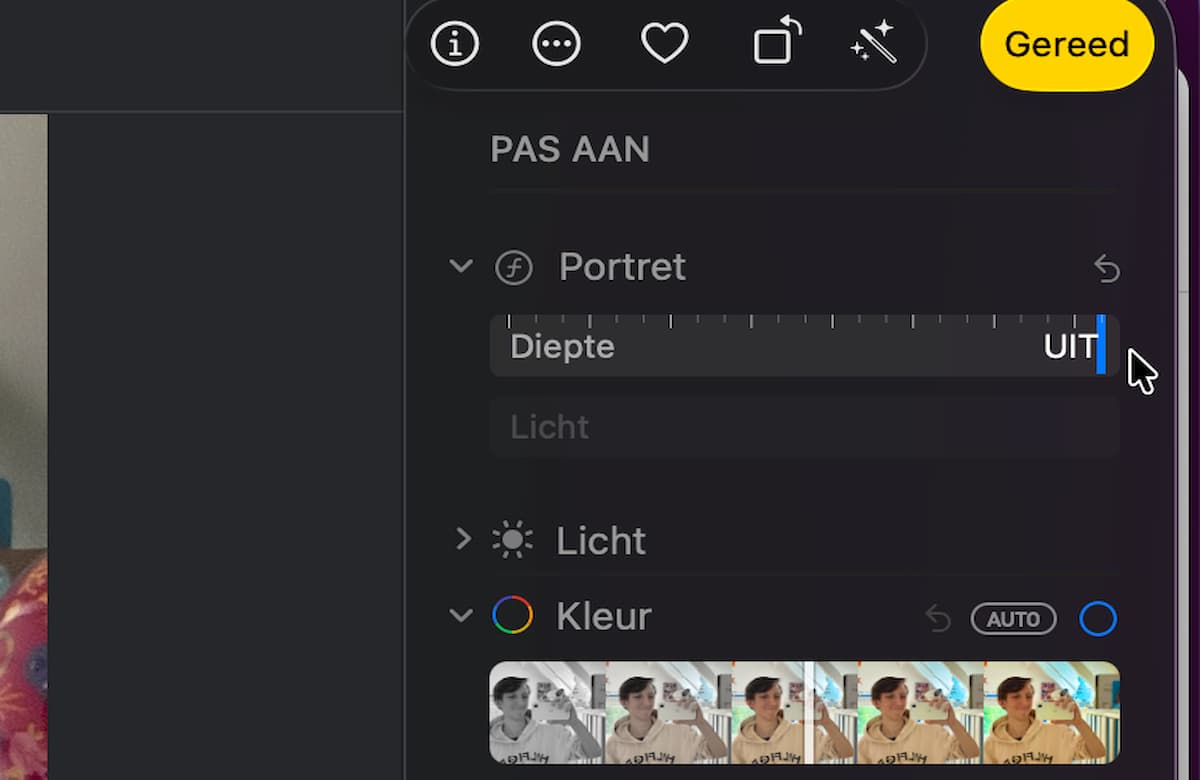This screenshot has height=780, width=1200.
Task: Click the Gereed button to finish editing
Action: (x=1067, y=44)
